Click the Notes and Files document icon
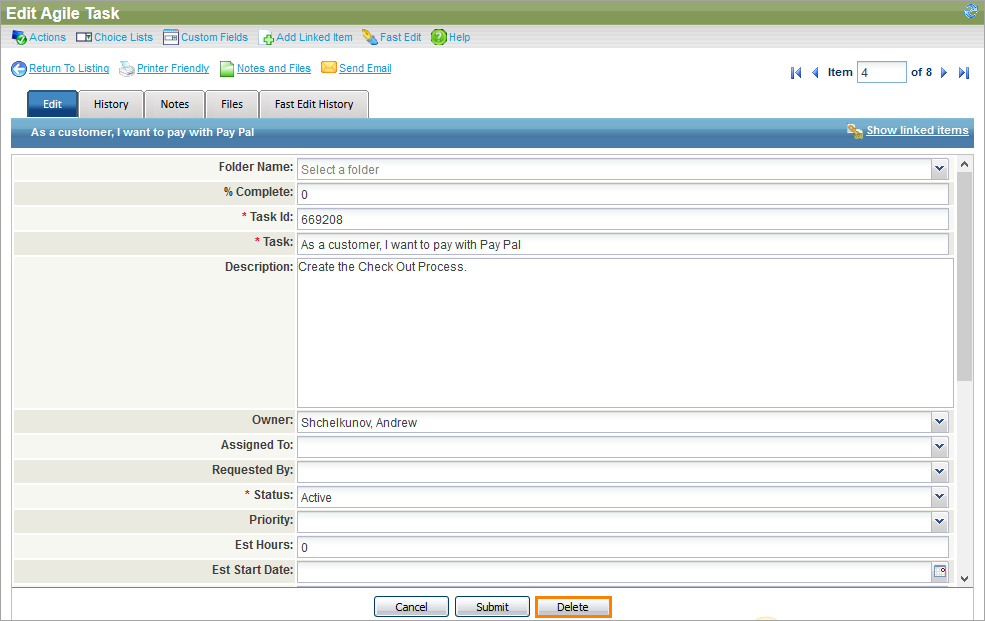This screenshot has height=621, width=985. coord(227,69)
